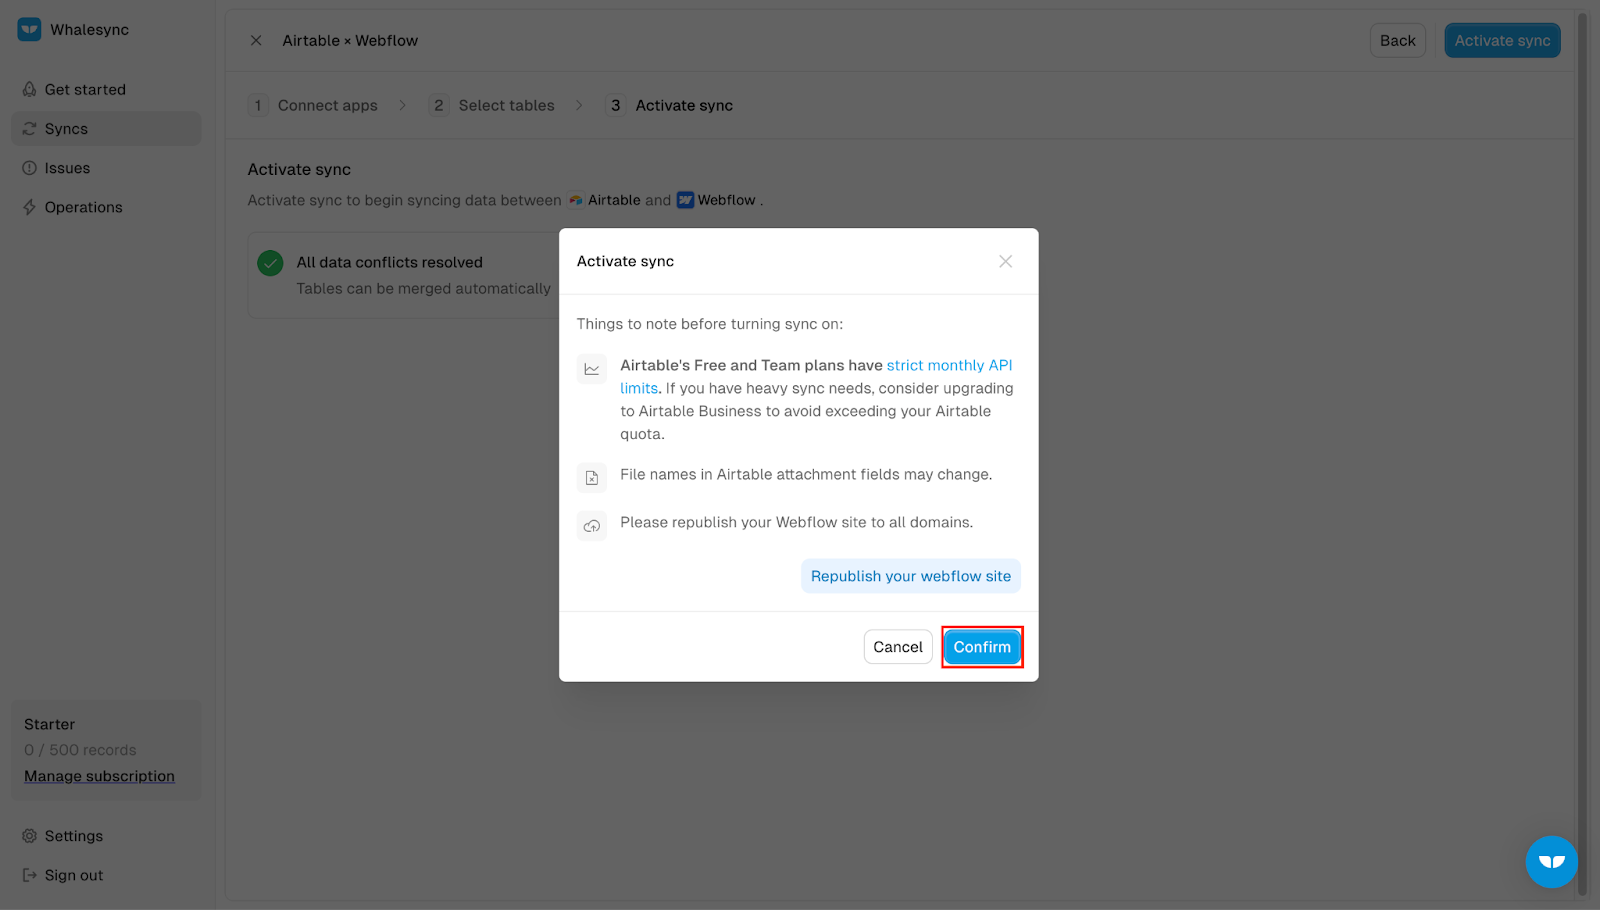
Task: Click the 'Starter' plan label
Action: [49, 724]
